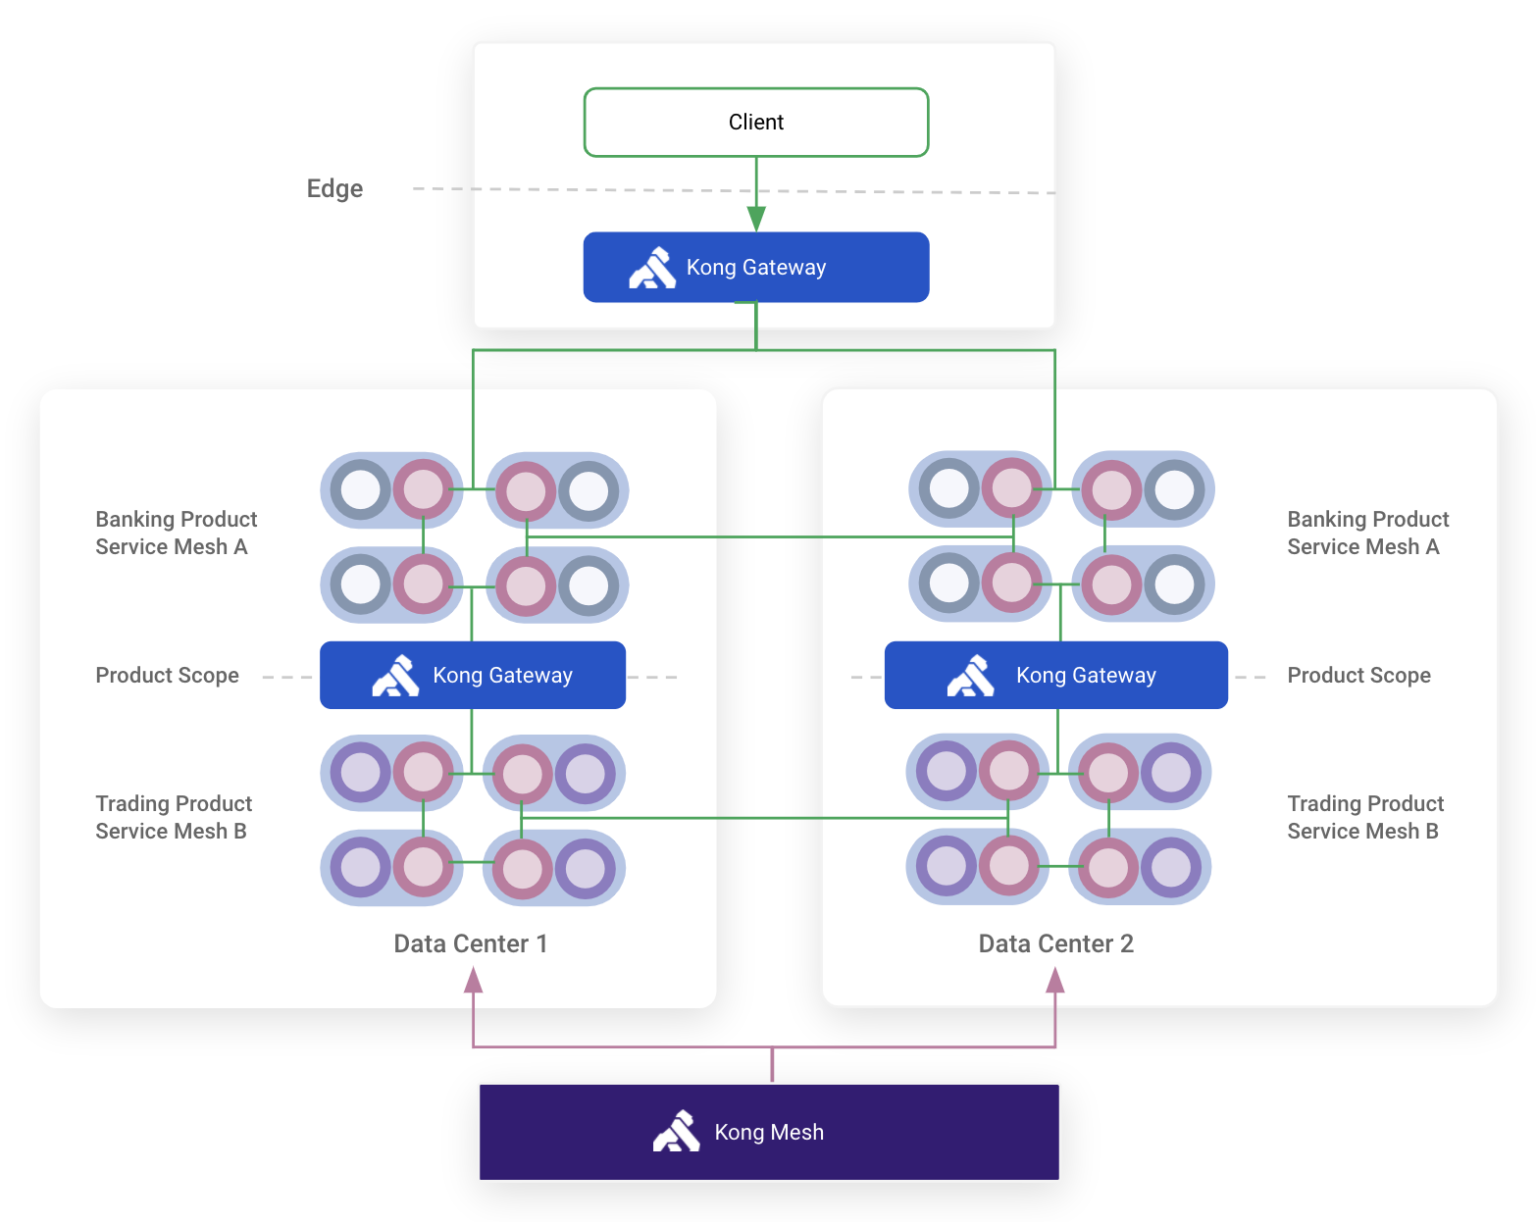The image size is (1536, 1222).
Task: Select the edge Kong Gateway box
Action: (x=756, y=267)
